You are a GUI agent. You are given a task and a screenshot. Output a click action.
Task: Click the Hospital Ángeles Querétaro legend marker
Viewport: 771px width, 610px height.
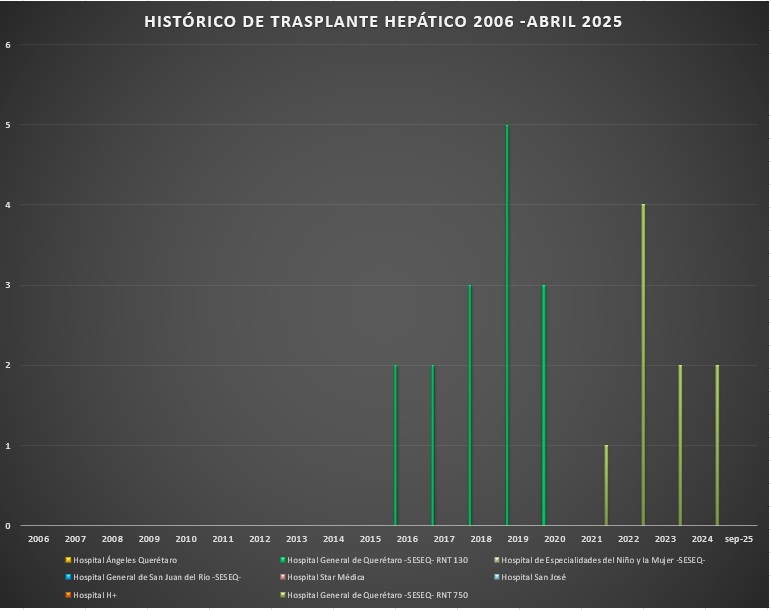(x=69, y=560)
